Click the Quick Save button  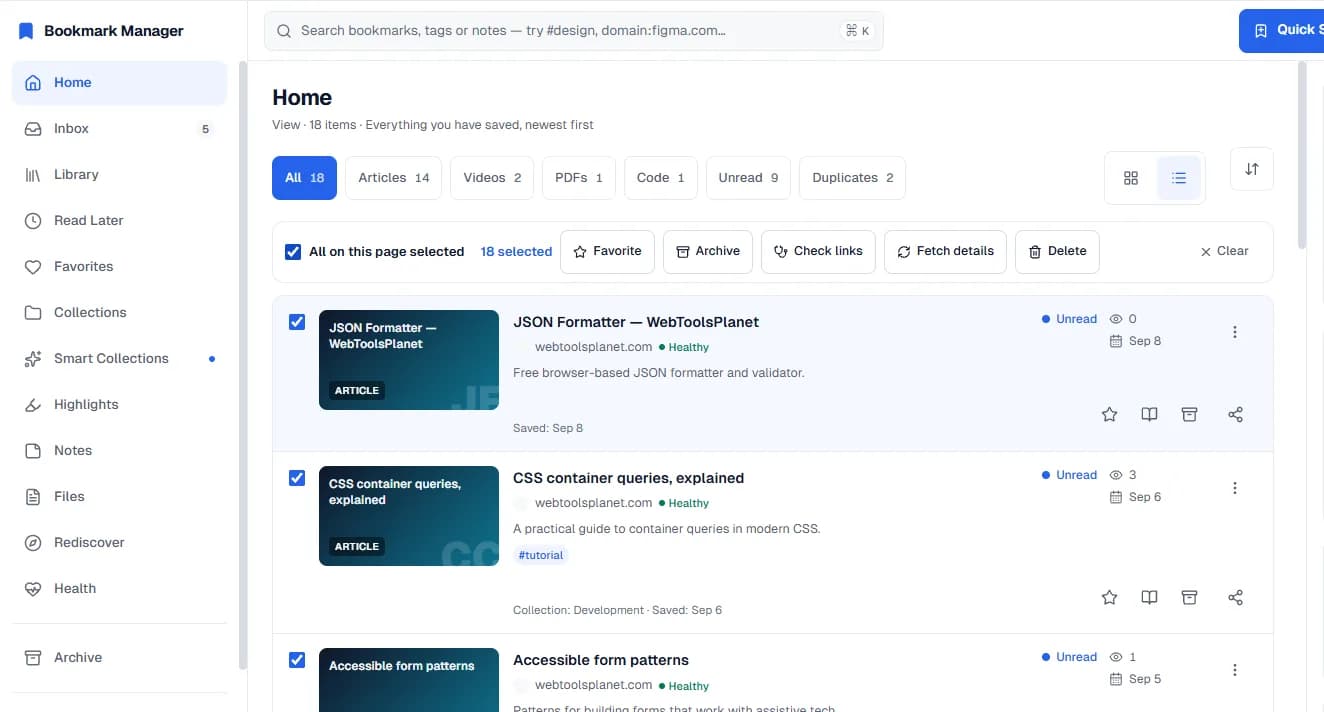(1282, 31)
